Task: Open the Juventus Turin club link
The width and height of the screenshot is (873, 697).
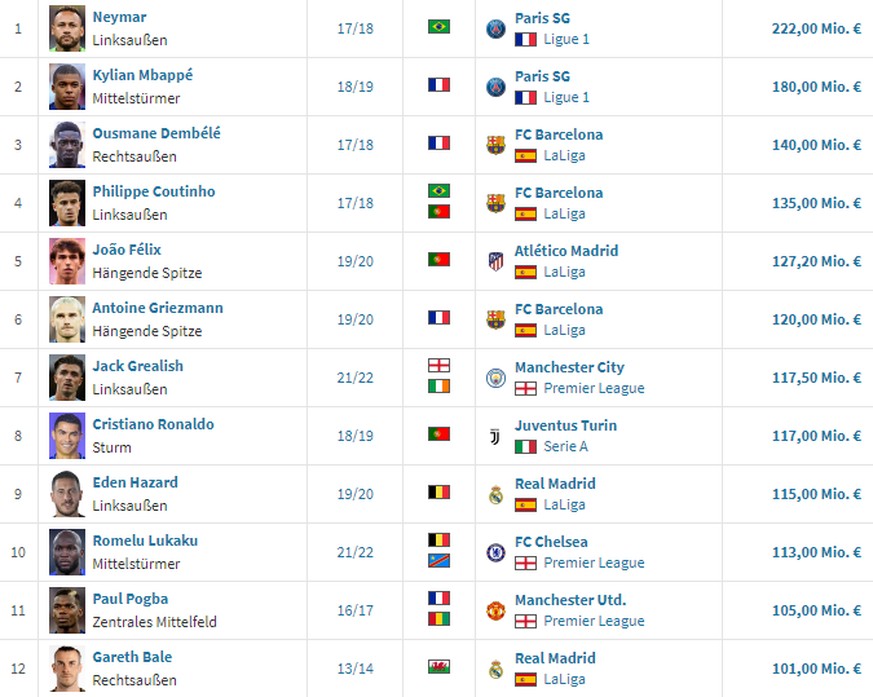Action: [x=565, y=425]
